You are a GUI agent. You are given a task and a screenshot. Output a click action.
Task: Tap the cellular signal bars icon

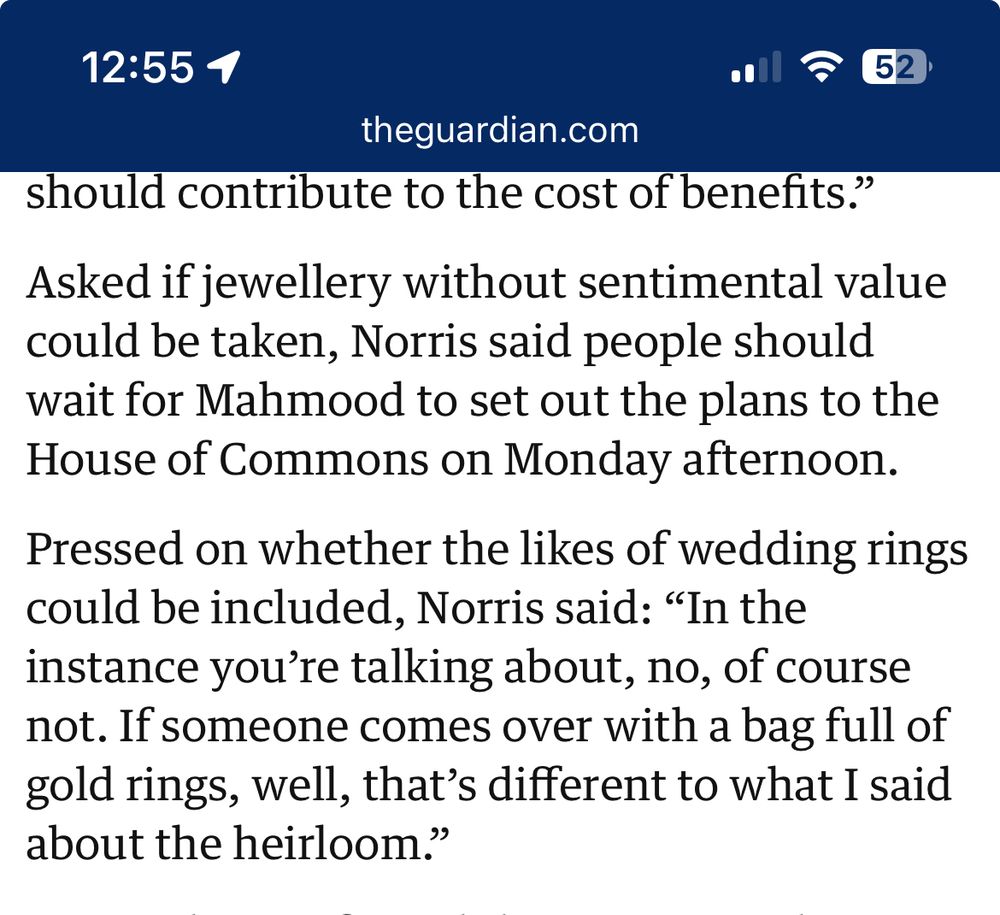pos(756,67)
